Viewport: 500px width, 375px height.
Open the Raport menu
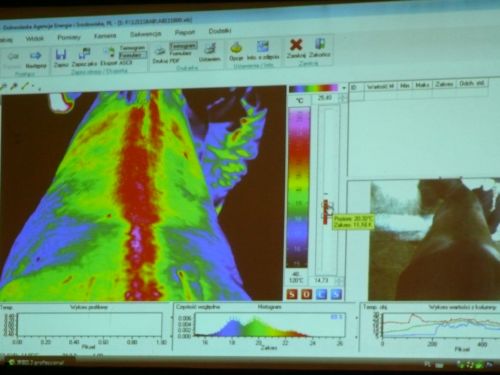(x=185, y=32)
